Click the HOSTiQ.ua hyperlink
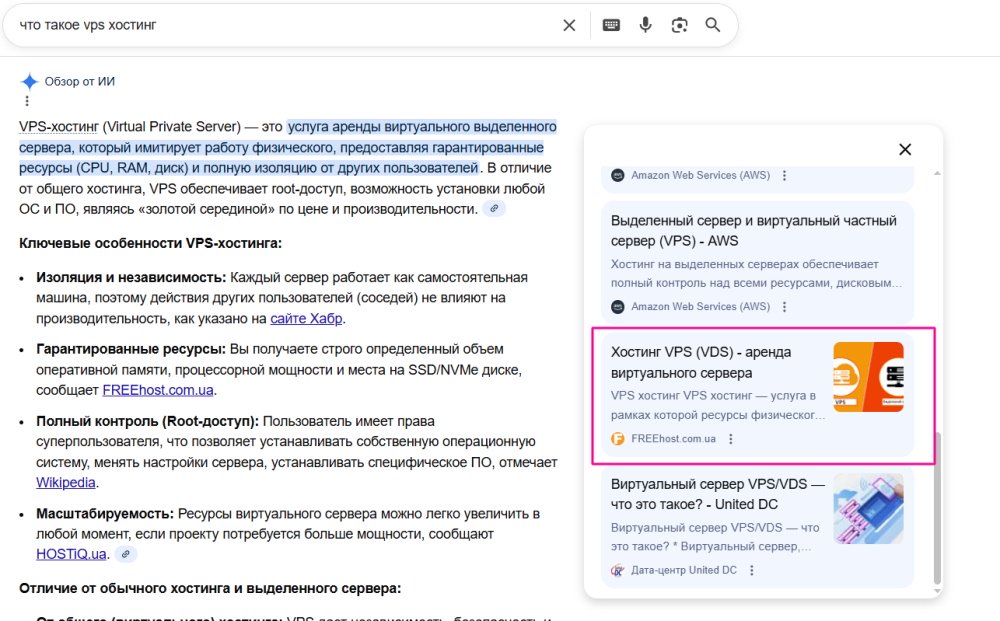Viewport: 1000px width, 621px height. tap(71, 554)
